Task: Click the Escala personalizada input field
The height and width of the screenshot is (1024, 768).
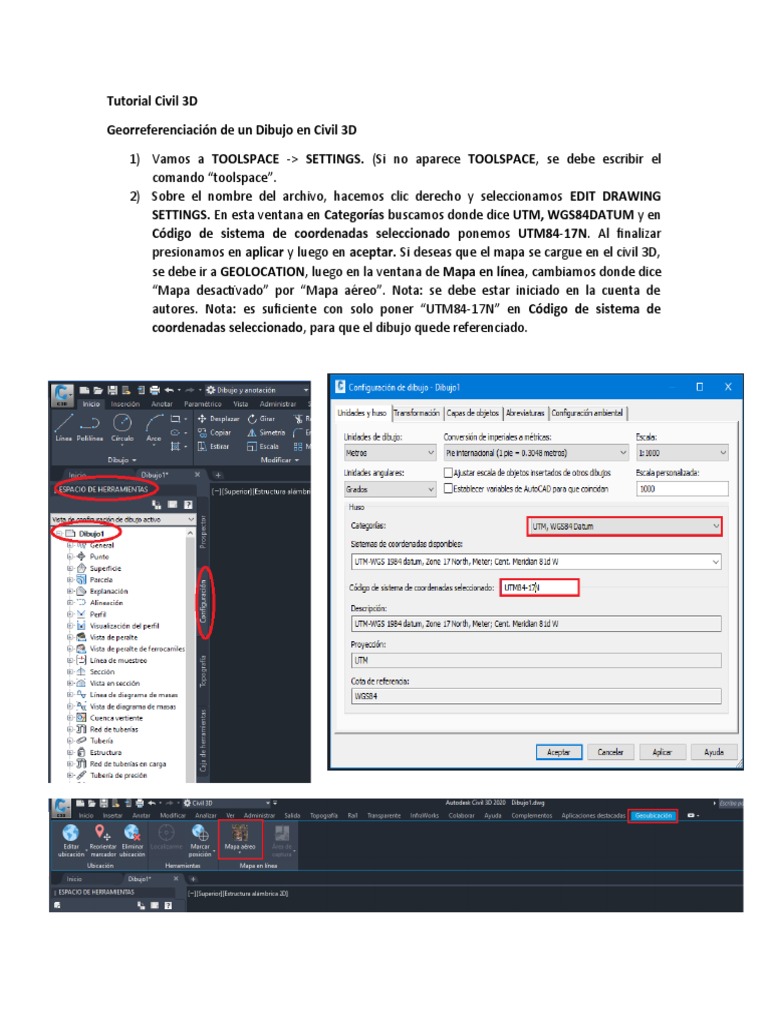Action: coord(682,489)
